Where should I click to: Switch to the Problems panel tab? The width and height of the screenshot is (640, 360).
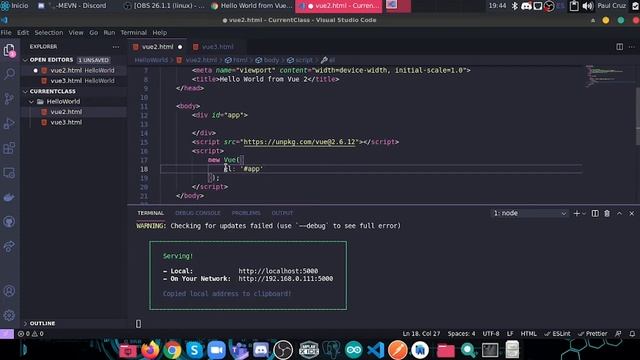(x=246, y=213)
